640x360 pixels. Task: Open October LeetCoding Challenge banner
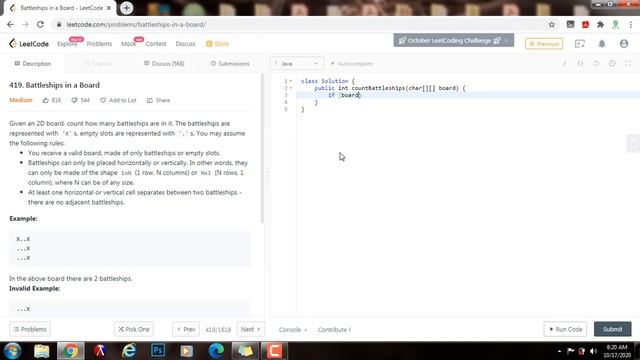(453, 40)
